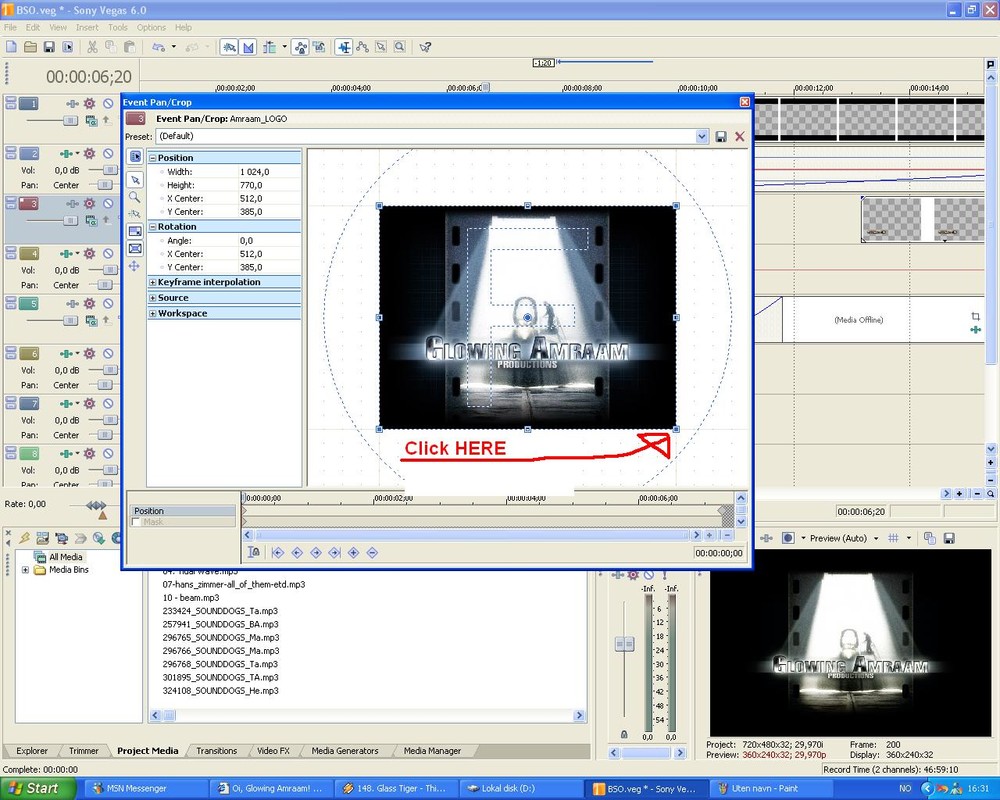This screenshot has height=800, width=1000.
Task: Click Copy Snapshot to Clipboard preview icon
Action: click(930, 538)
